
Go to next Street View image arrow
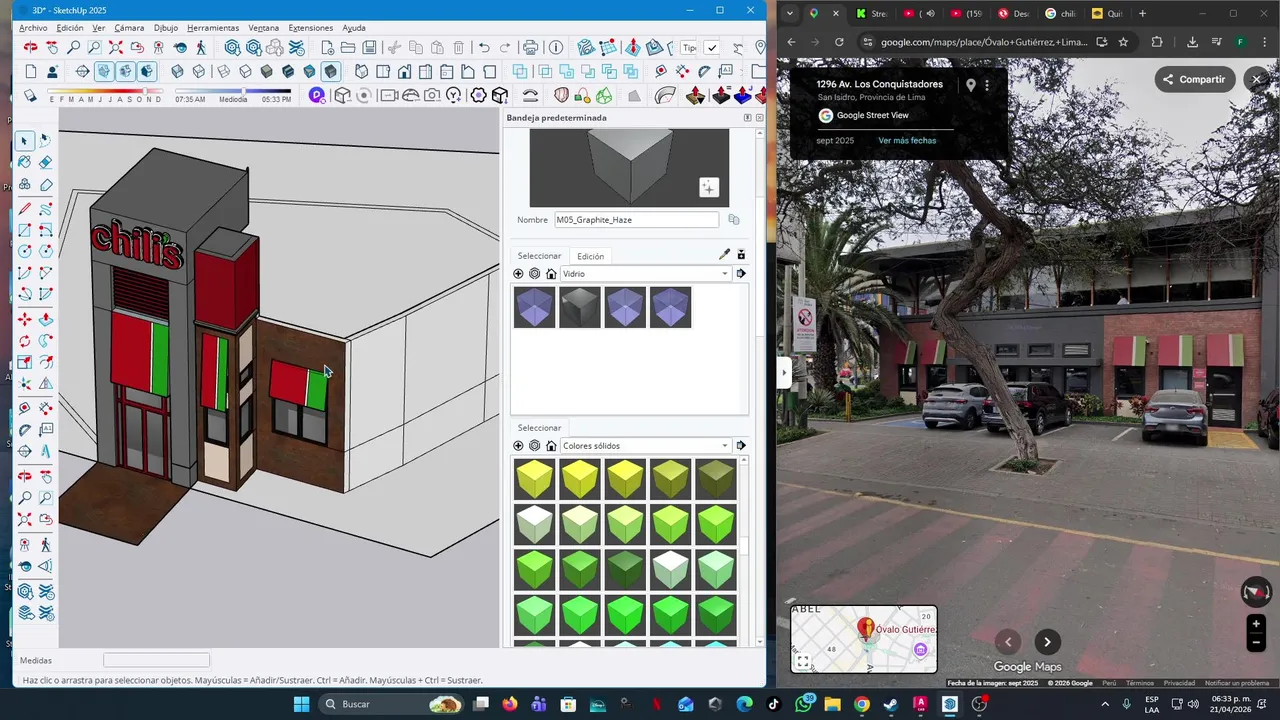(1047, 642)
